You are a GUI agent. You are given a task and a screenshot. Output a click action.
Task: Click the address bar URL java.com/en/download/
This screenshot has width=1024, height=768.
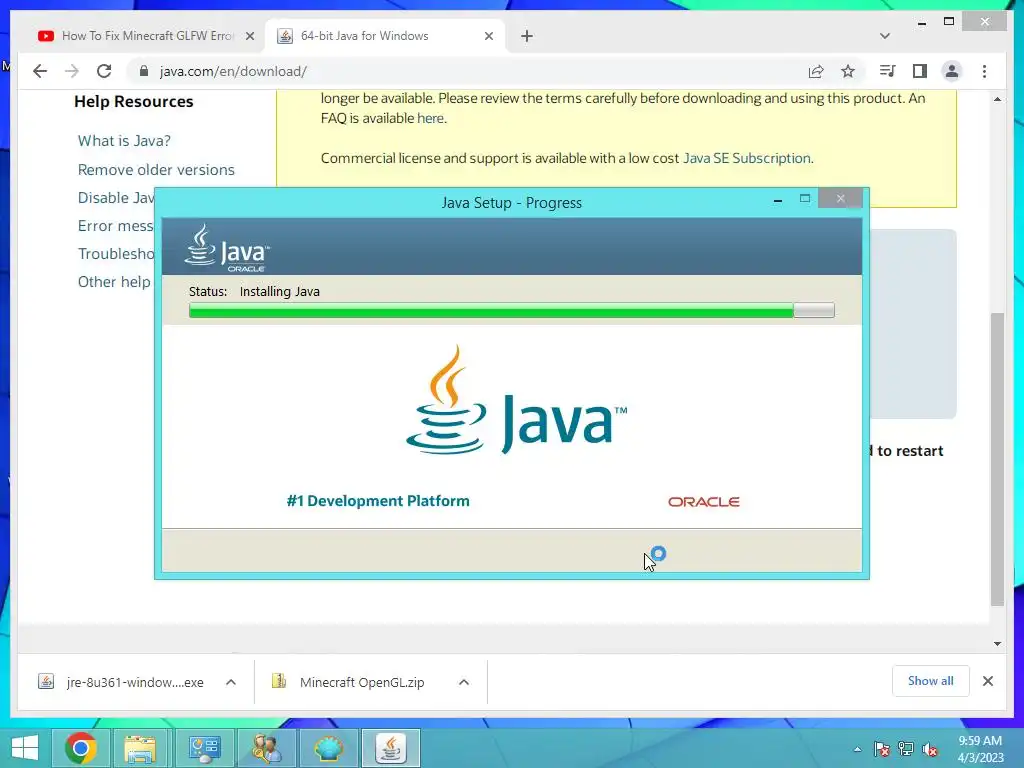(x=233, y=71)
